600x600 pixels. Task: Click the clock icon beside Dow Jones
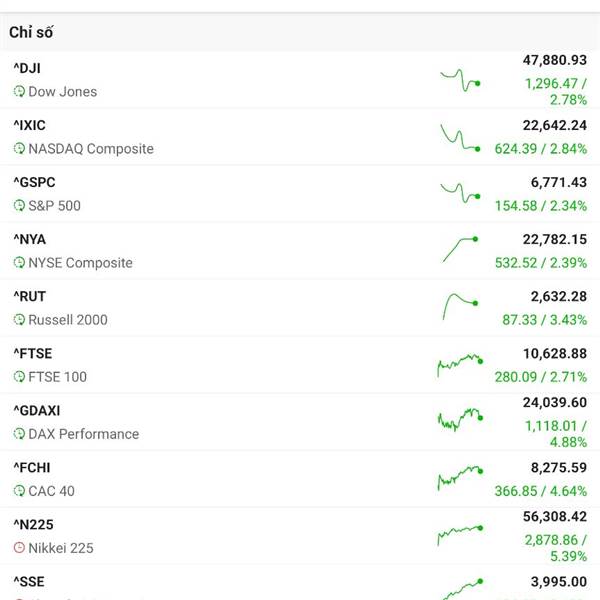coord(19,91)
